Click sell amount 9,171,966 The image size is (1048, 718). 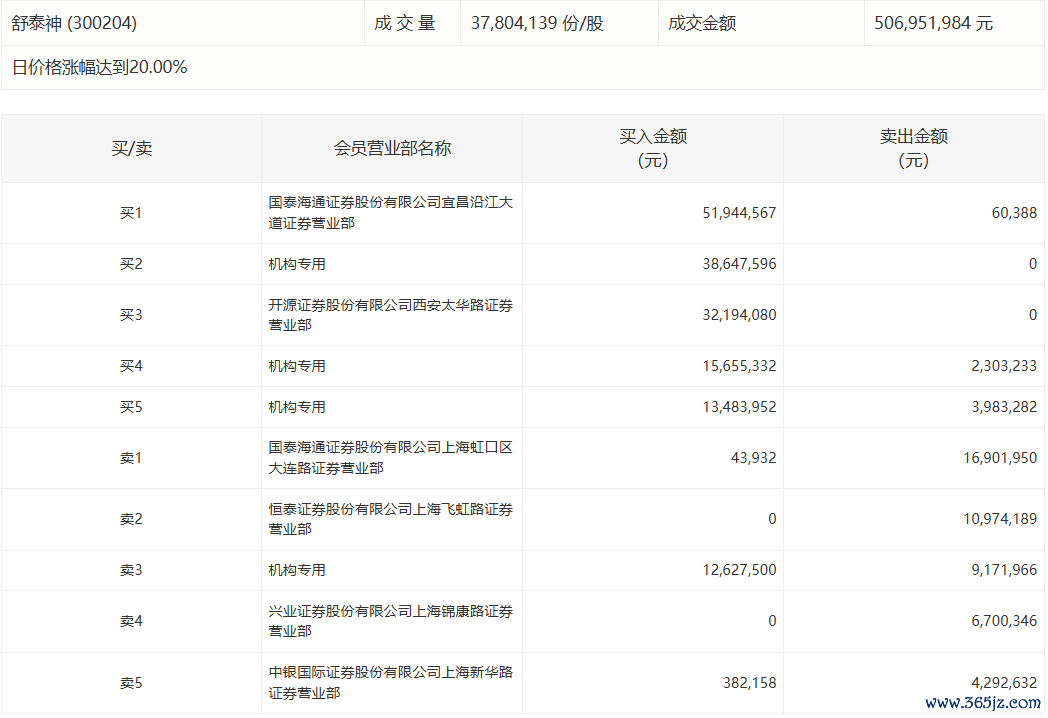(1004, 570)
